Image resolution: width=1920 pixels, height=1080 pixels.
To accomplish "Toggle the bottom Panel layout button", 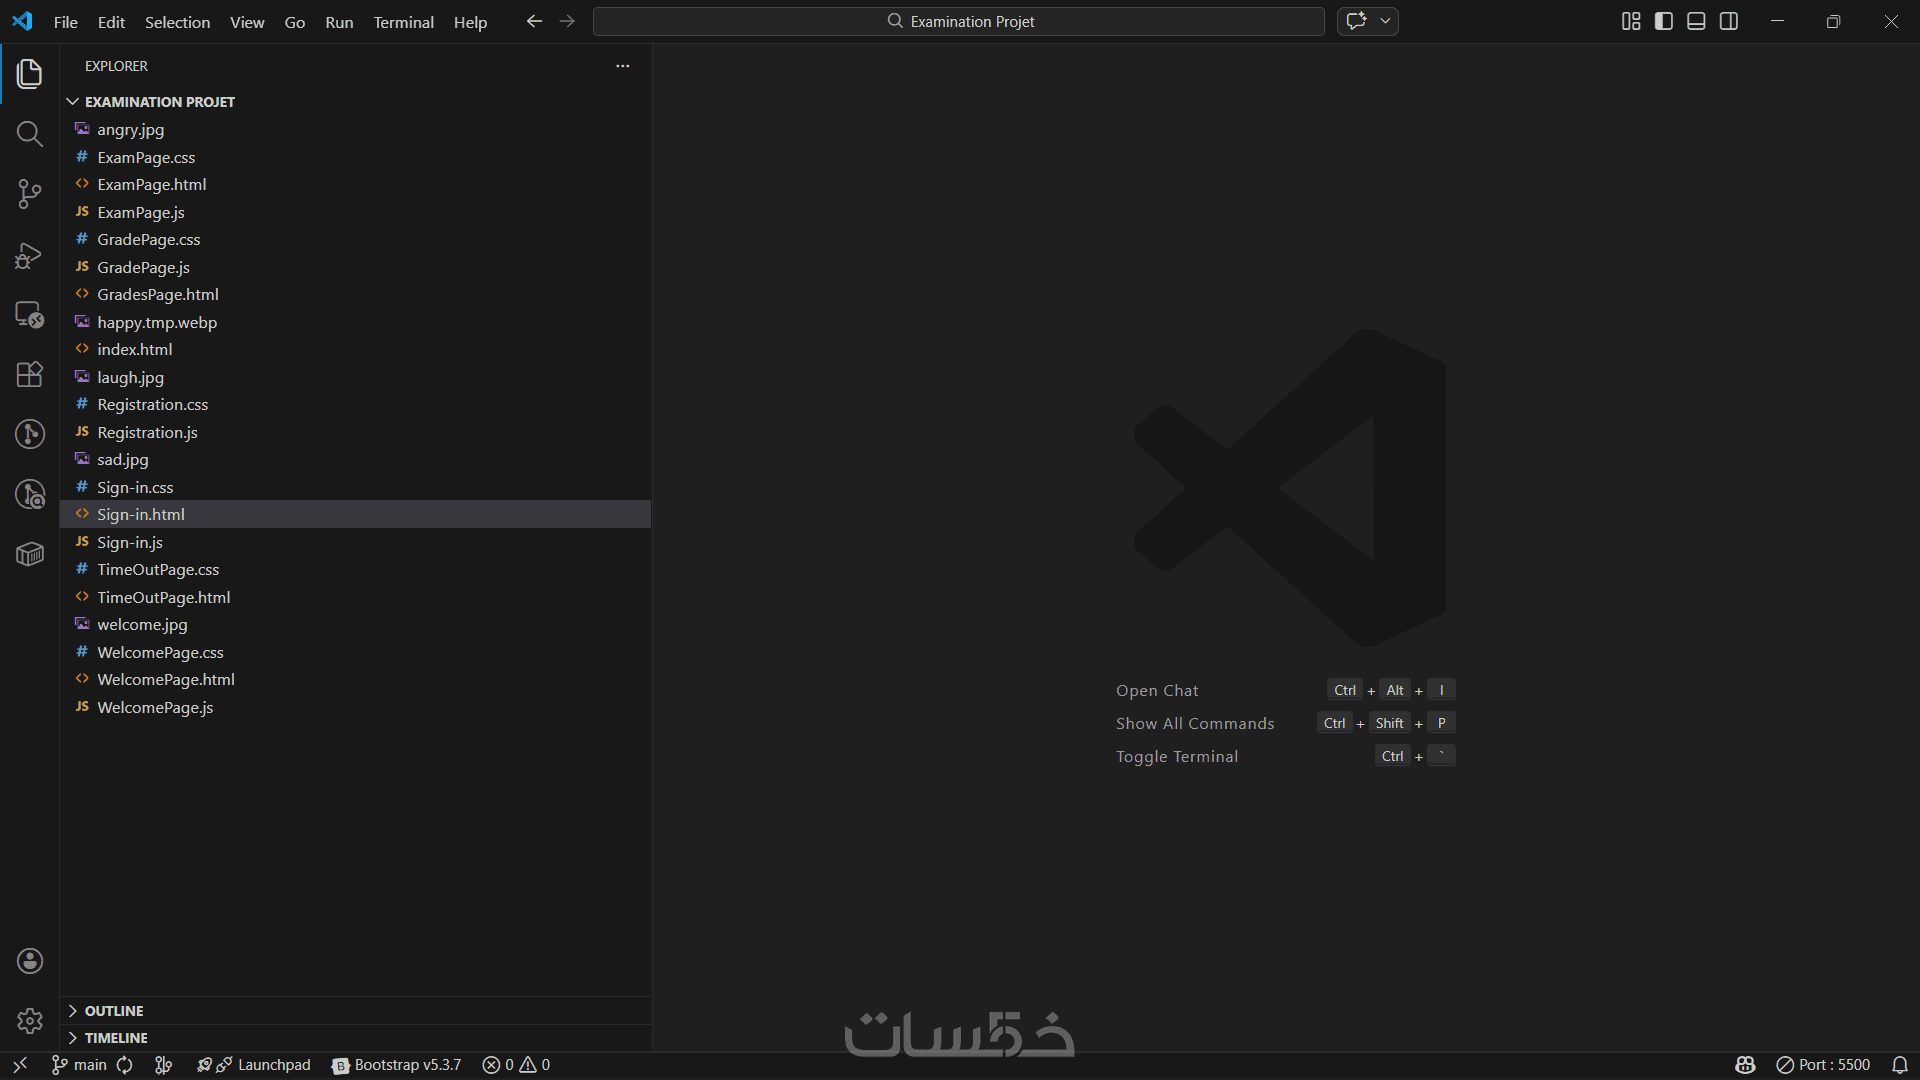I will [x=1696, y=21].
